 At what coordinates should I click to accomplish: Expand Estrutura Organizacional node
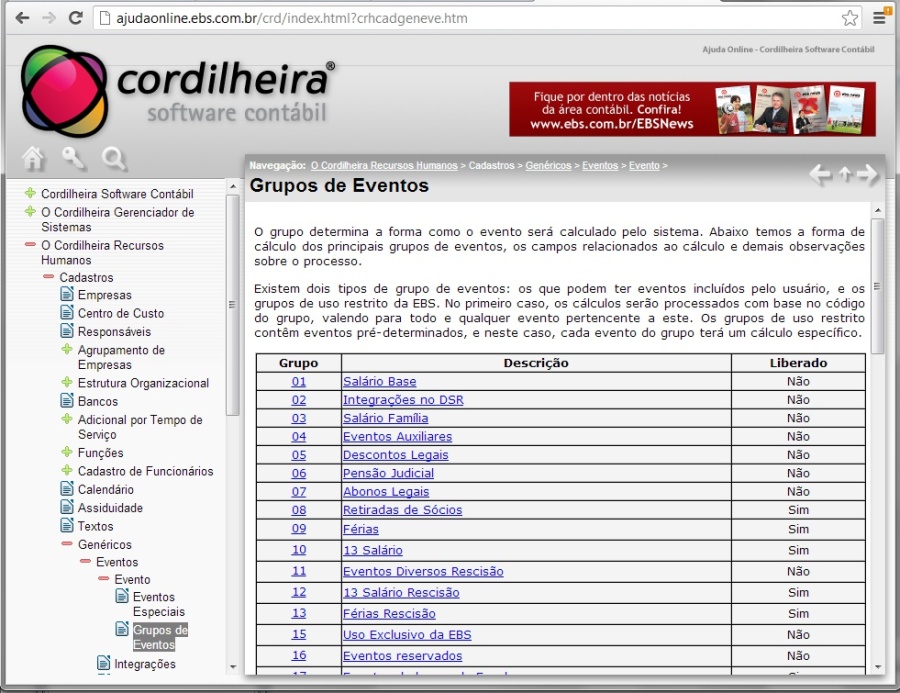tap(67, 382)
